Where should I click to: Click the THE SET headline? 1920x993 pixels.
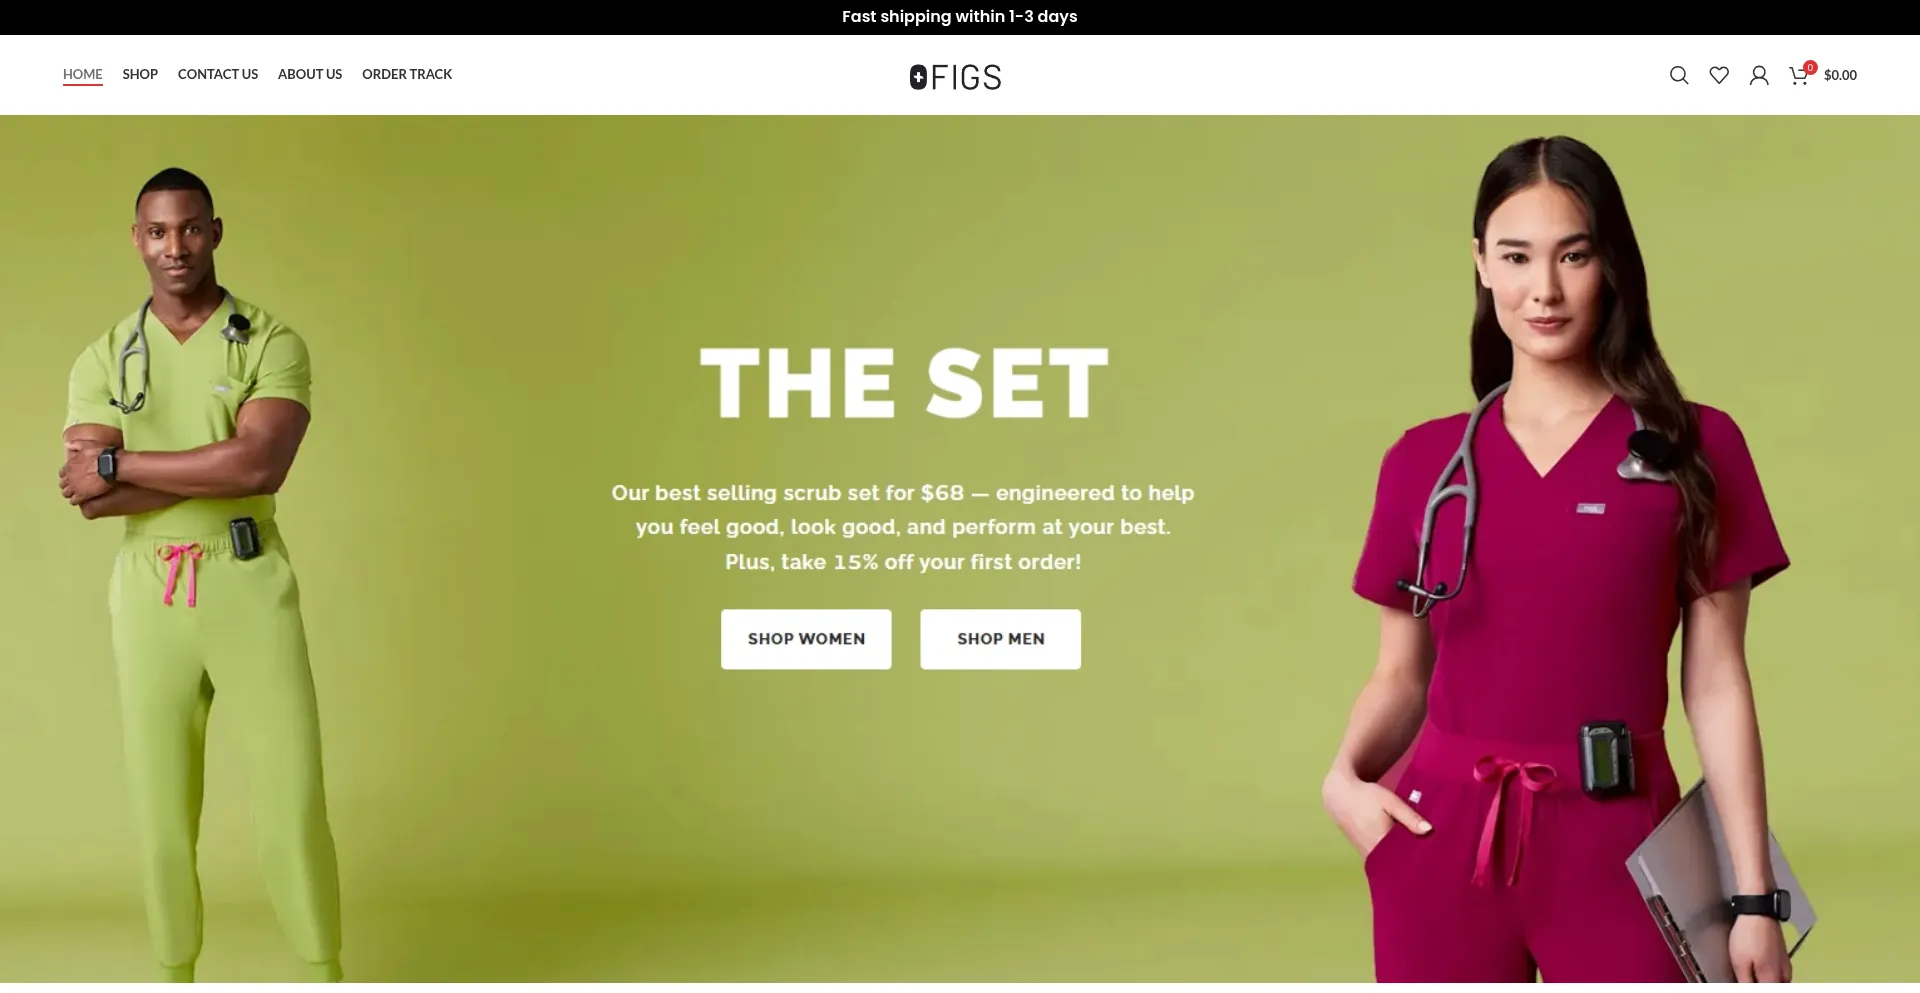pos(904,383)
